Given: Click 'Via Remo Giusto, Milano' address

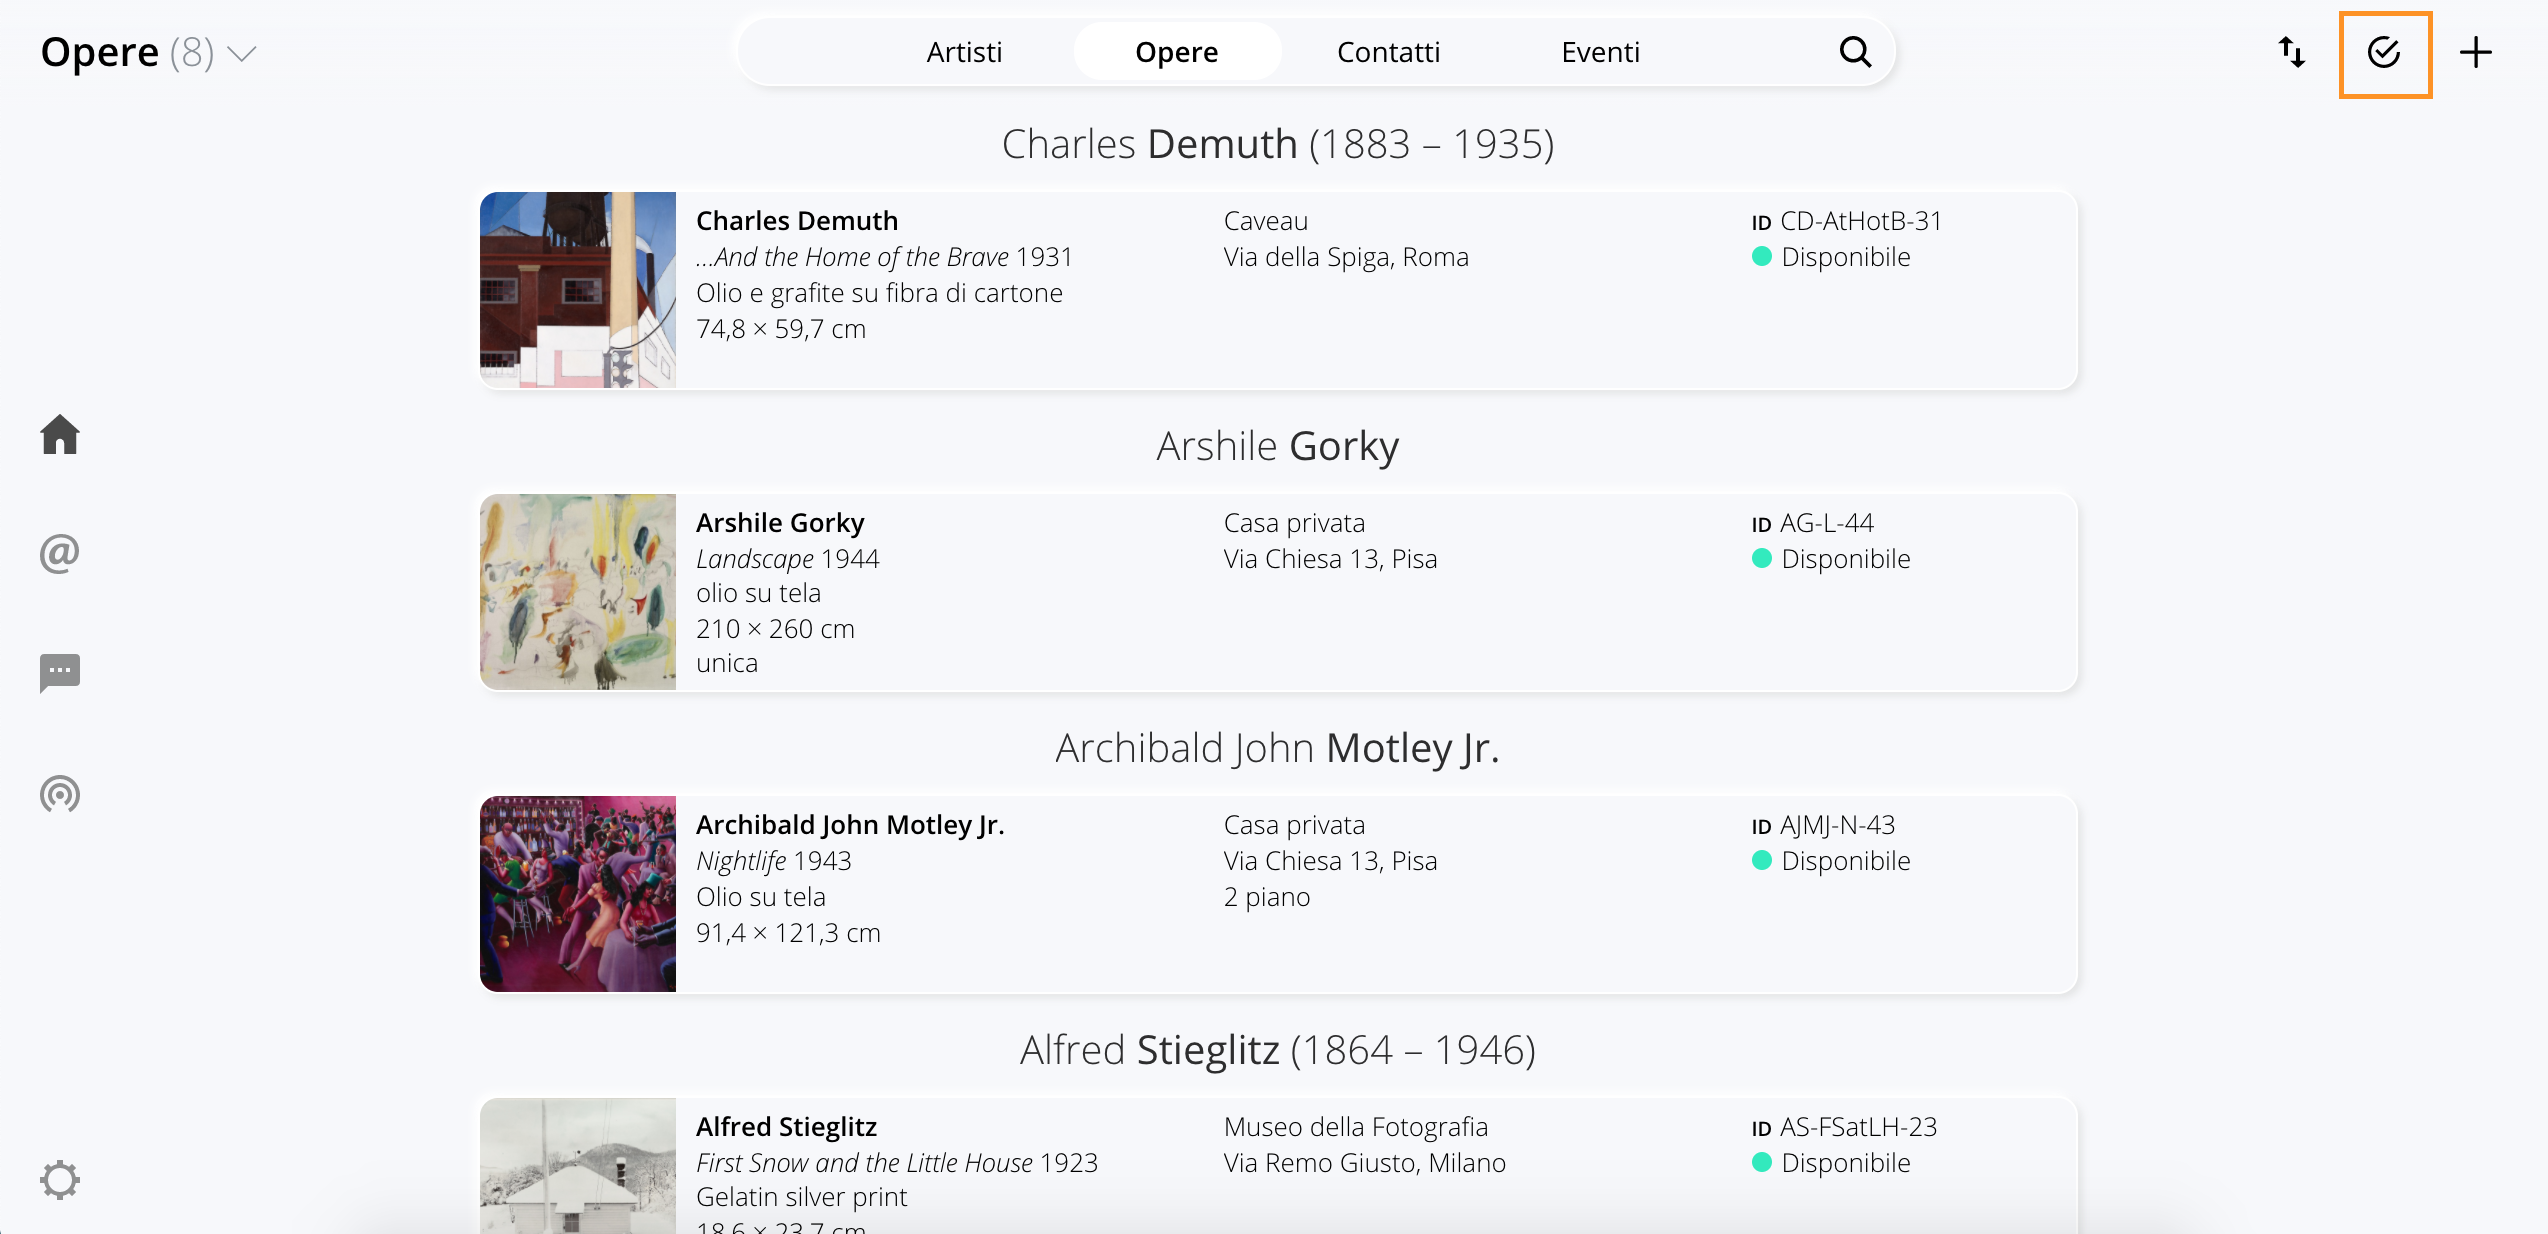Looking at the screenshot, I should 1365,1163.
